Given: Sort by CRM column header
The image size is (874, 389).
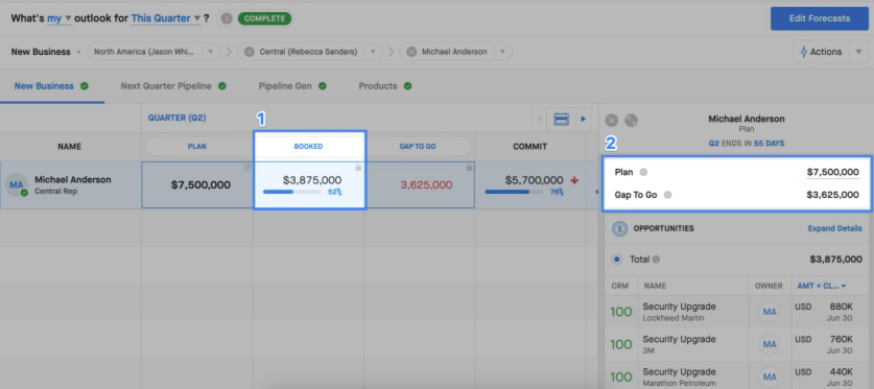Looking at the screenshot, I should coord(619,286).
